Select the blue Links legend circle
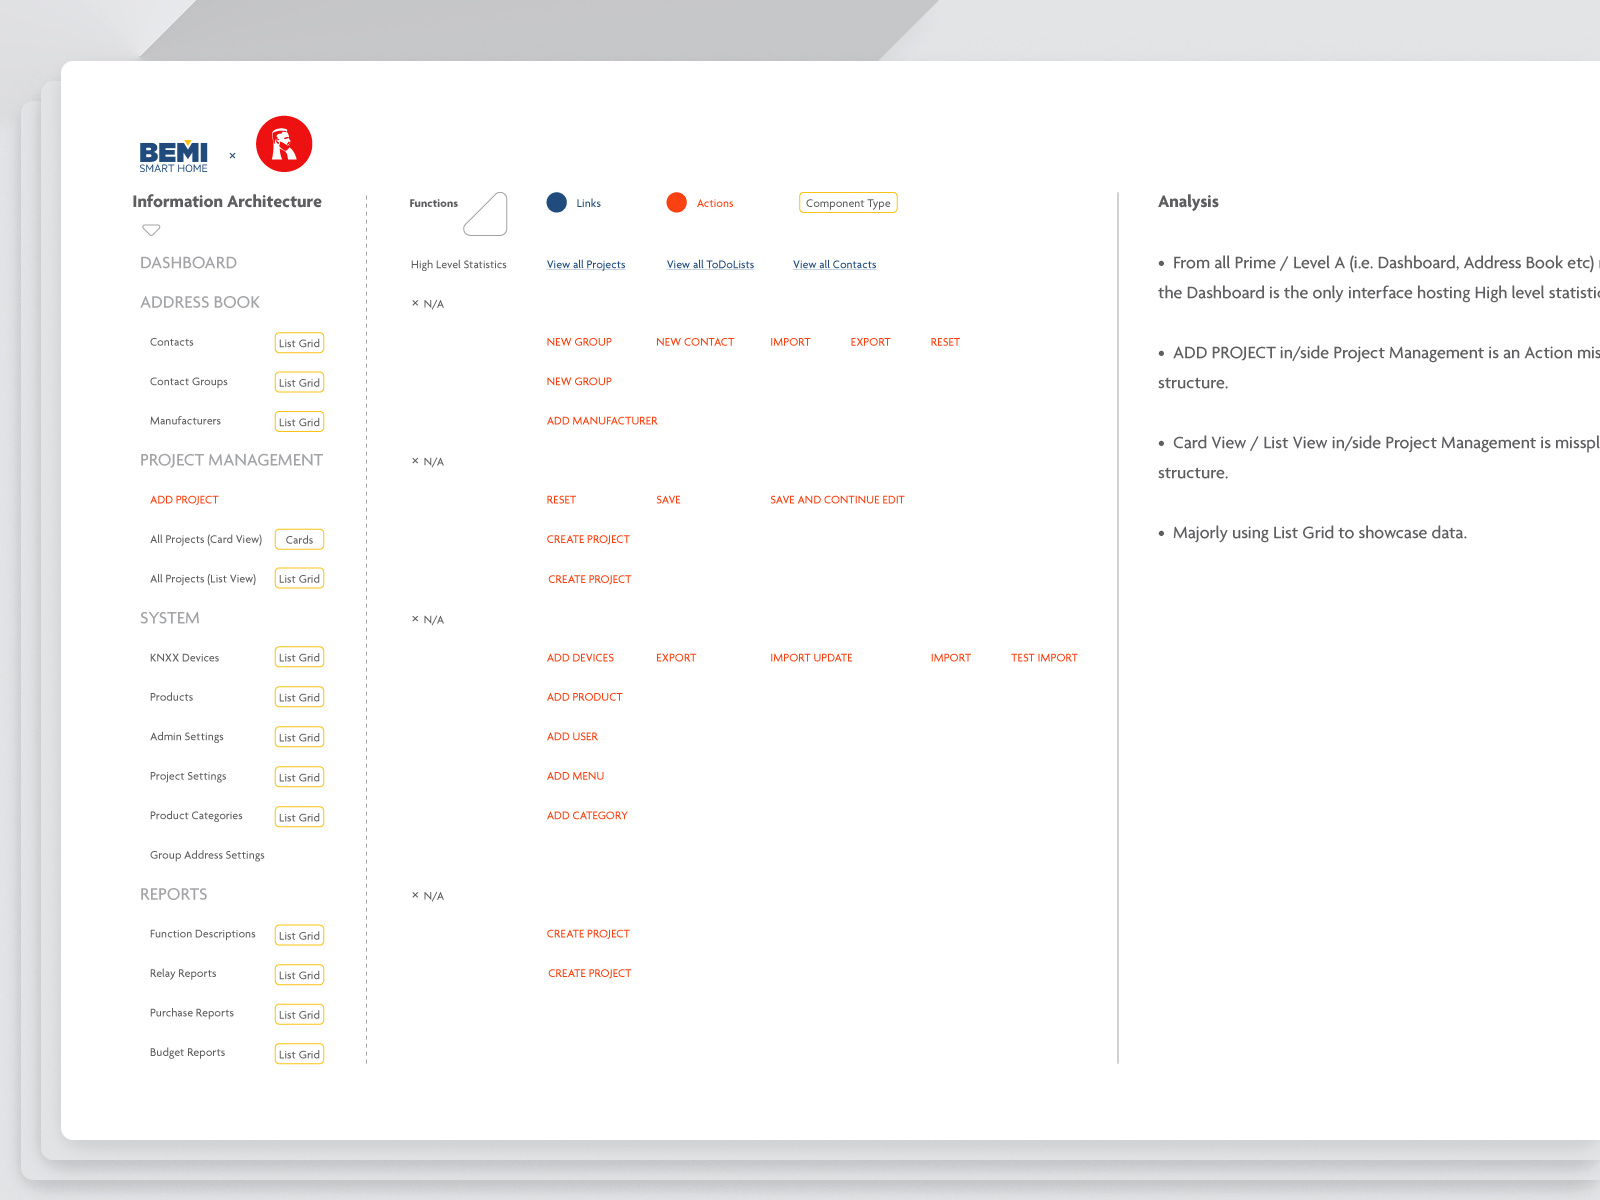The image size is (1600, 1200). point(557,203)
